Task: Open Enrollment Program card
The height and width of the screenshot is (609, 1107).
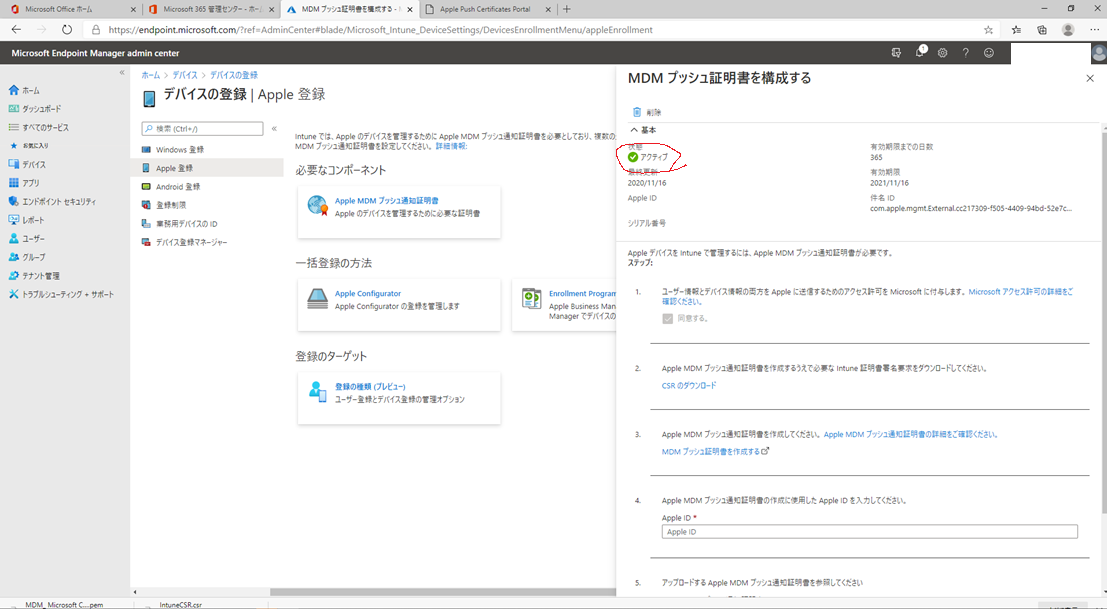Action: click(x=564, y=305)
